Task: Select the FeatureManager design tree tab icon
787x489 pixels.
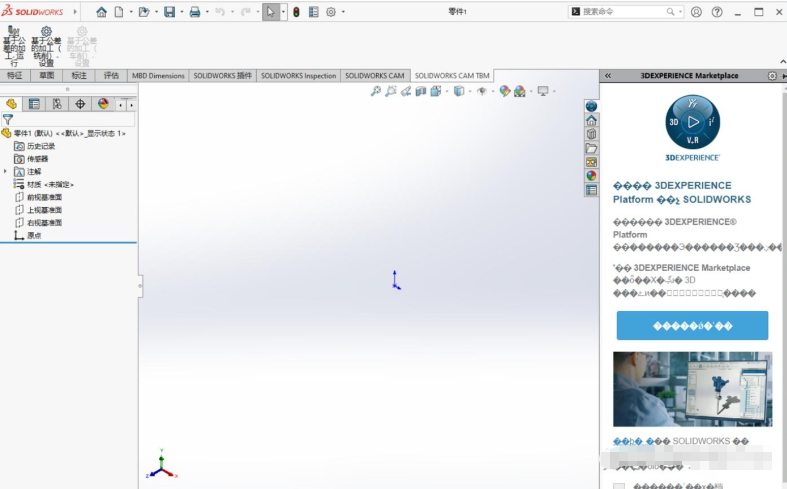Action: pyautogui.click(x=12, y=104)
